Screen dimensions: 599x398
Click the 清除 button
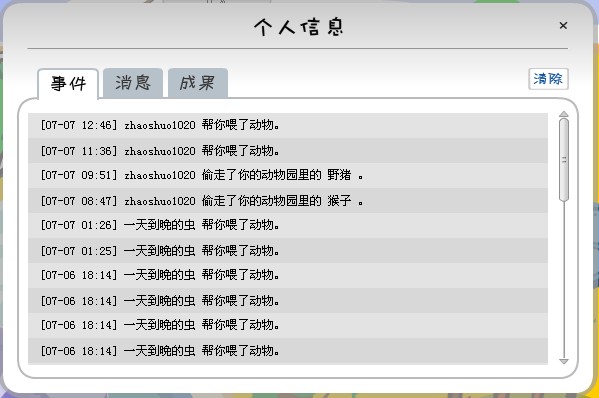tap(548, 79)
